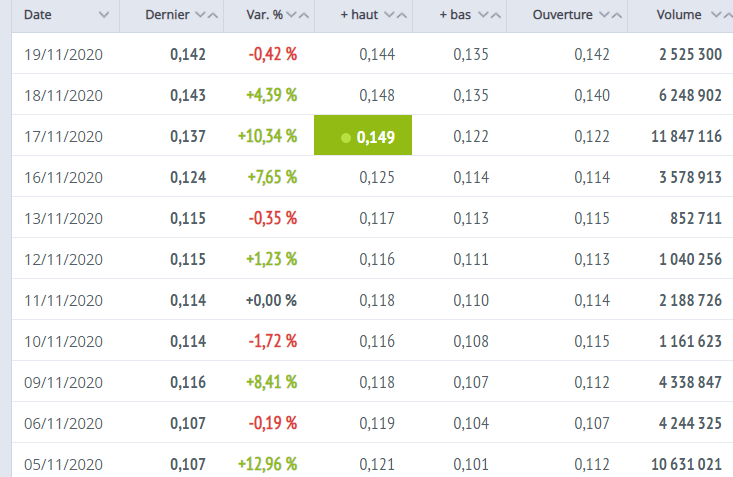
Task: Click volume 3 578 913 cell
Action: tap(690, 178)
